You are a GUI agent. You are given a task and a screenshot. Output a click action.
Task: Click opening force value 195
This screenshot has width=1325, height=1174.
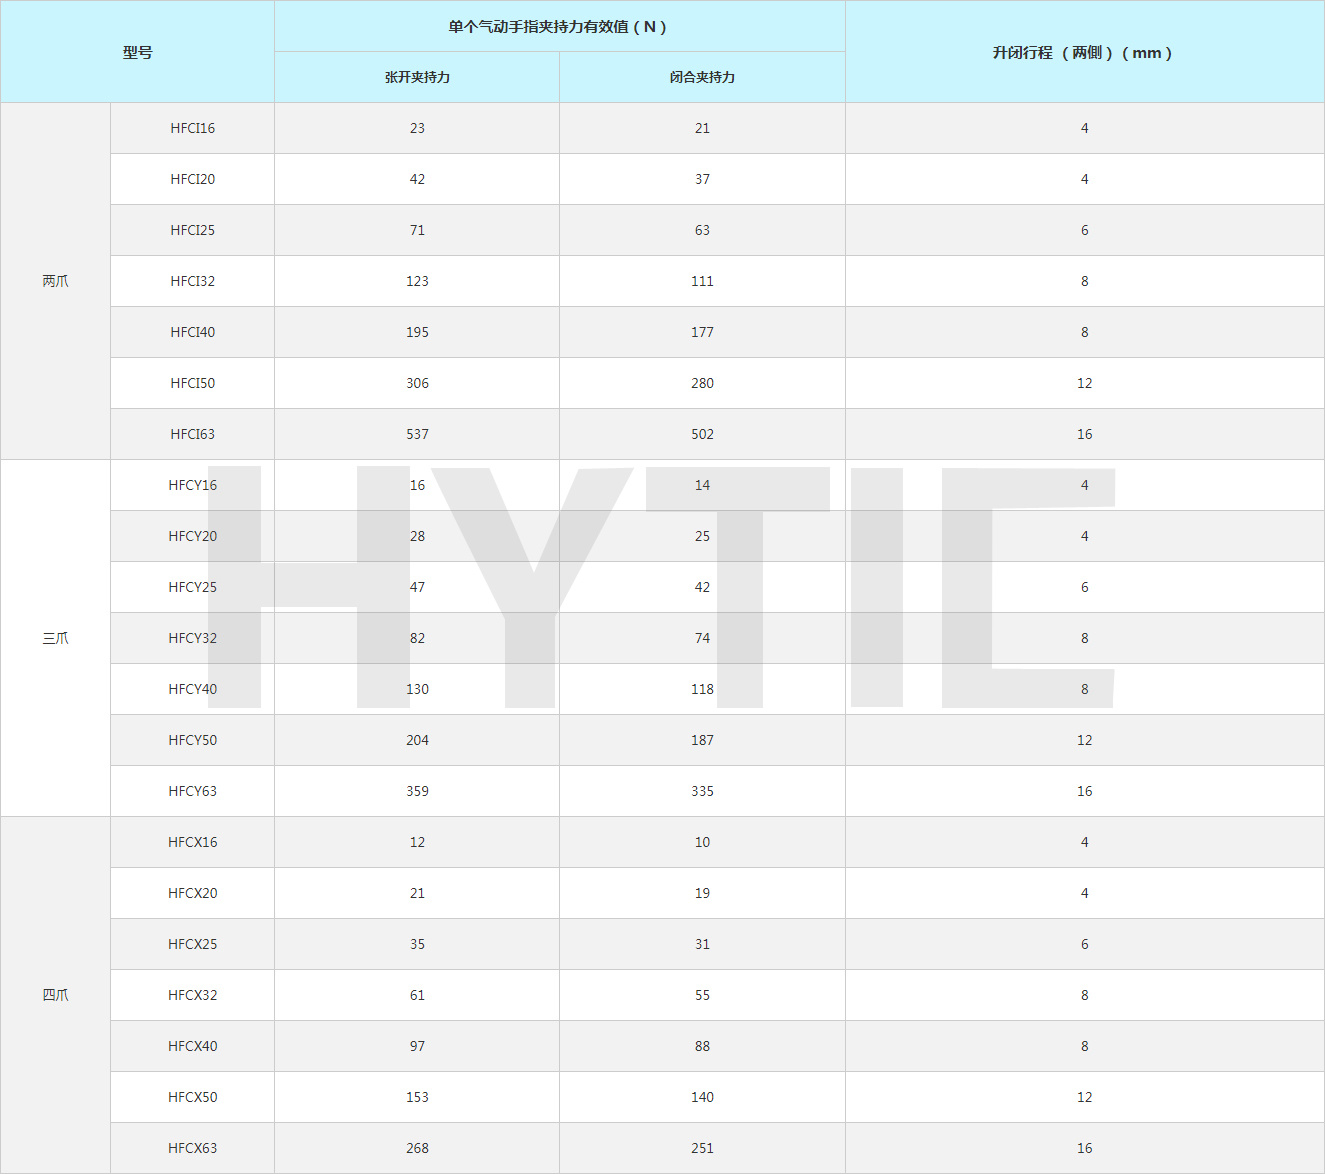[x=417, y=332]
